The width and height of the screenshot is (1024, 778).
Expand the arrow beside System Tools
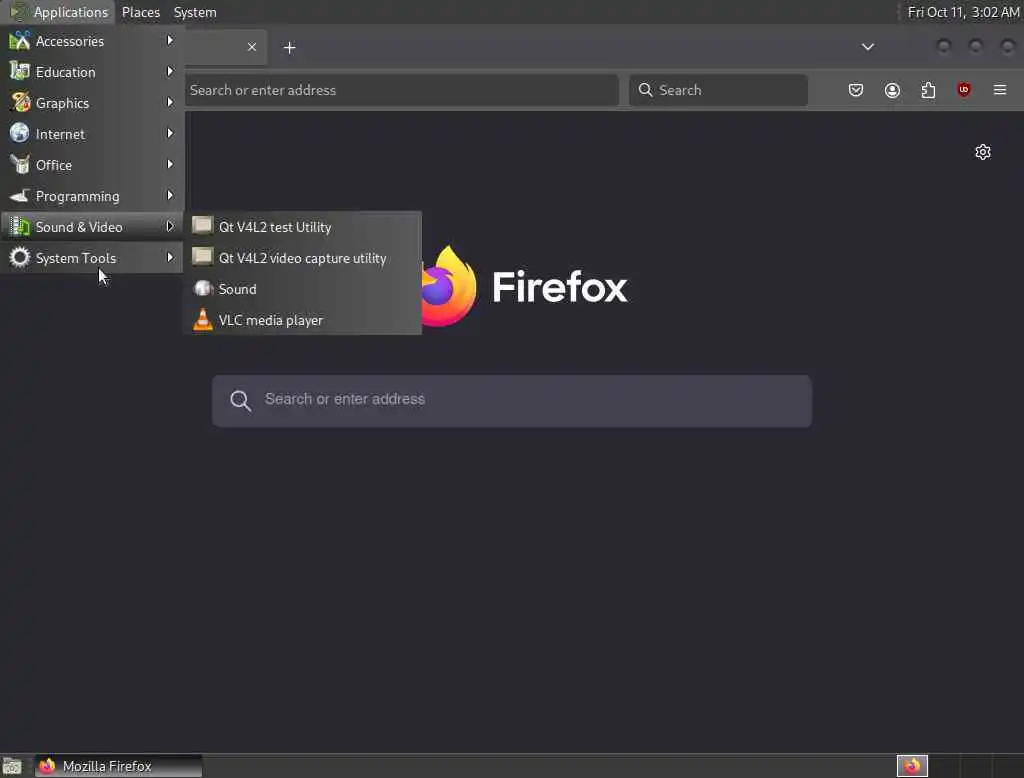click(170, 257)
